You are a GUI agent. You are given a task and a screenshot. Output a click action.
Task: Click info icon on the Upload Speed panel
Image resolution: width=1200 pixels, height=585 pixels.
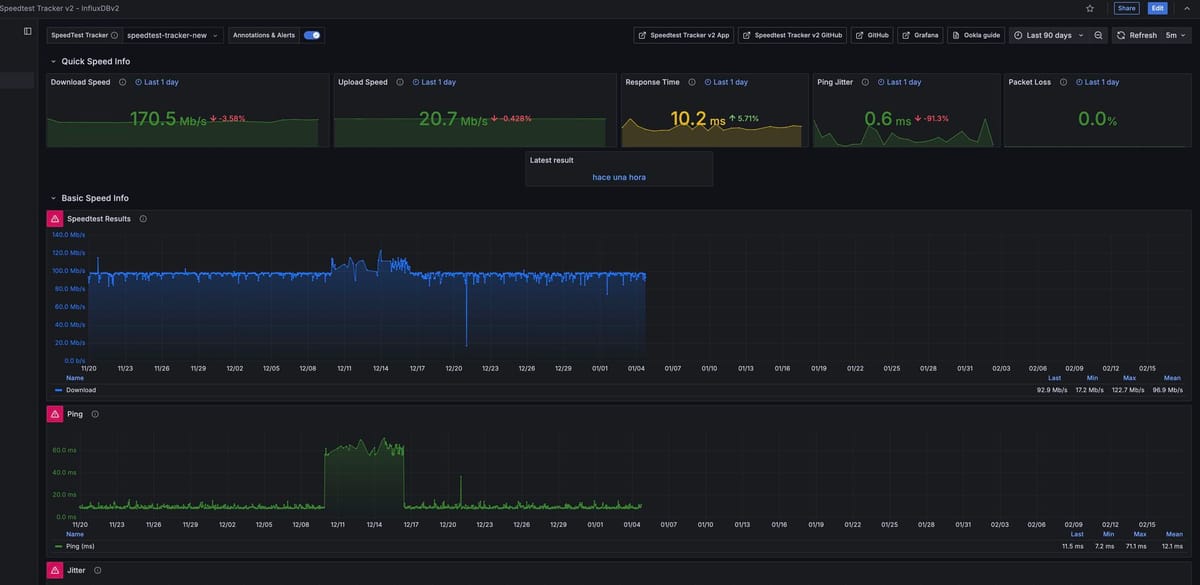(398, 80)
